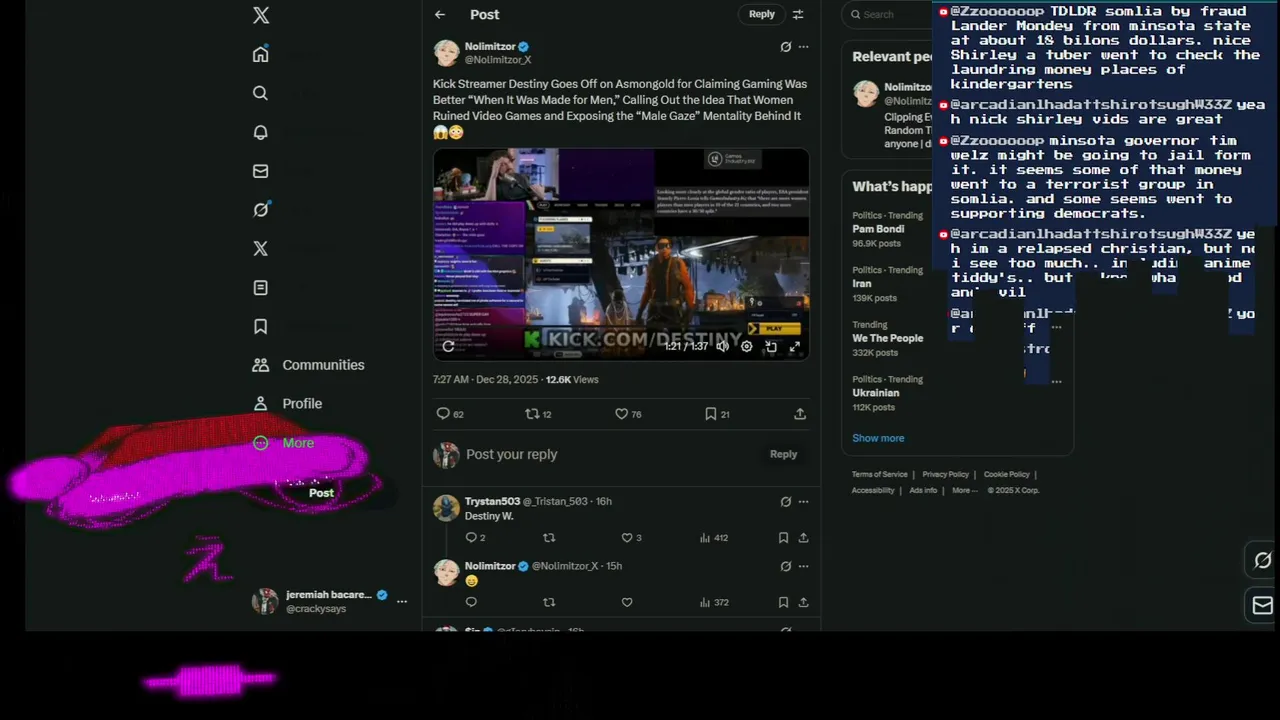Reply to Nolimitzor's emoji comment

[471, 602]
